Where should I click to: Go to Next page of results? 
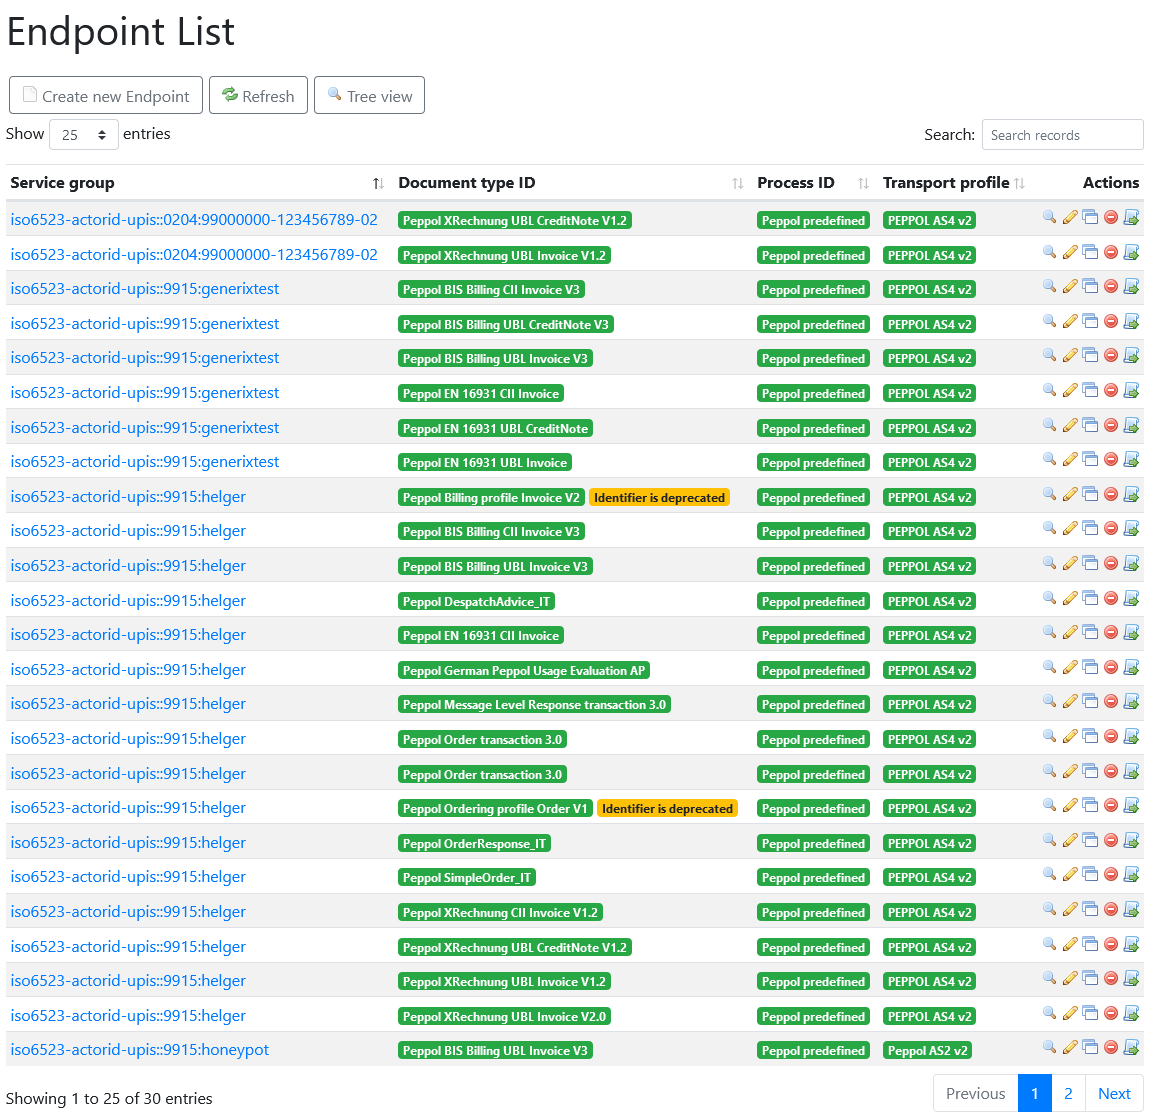[x=1115, y=1093]
